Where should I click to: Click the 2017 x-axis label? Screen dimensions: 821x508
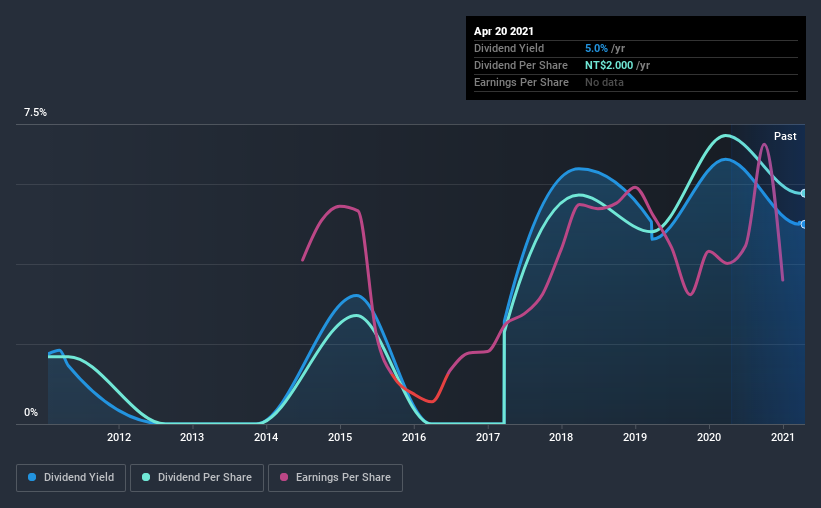487,437
